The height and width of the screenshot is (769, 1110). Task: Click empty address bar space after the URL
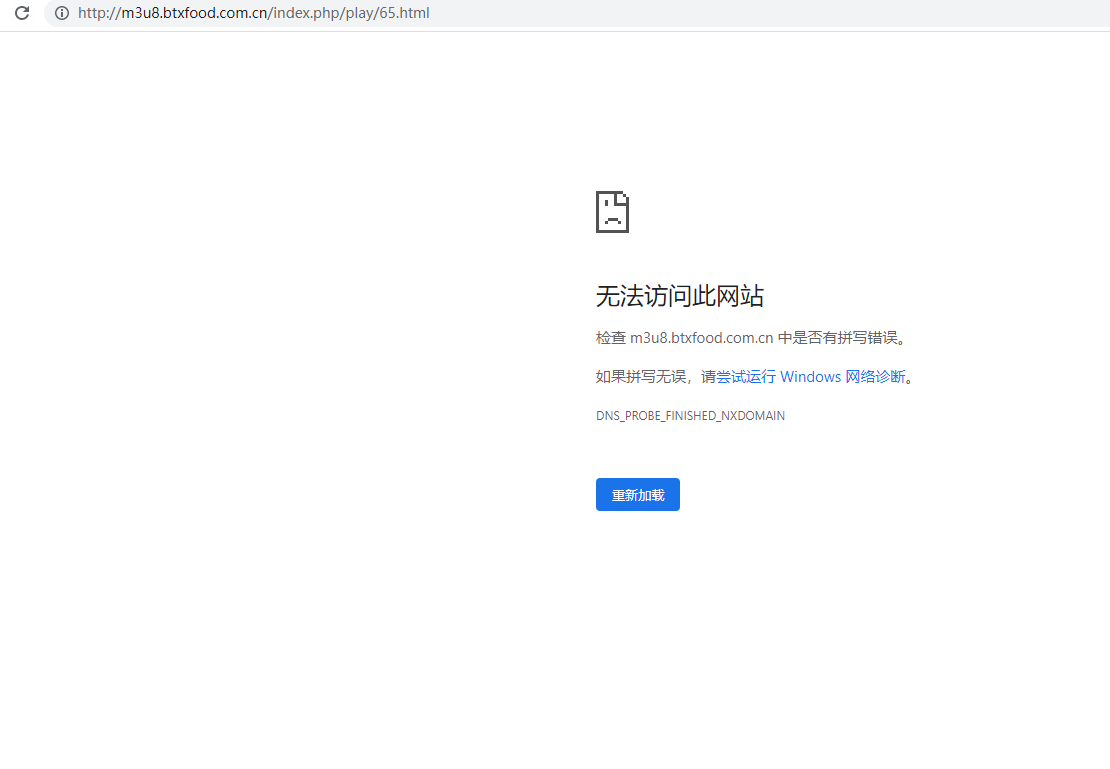point(750,13)
